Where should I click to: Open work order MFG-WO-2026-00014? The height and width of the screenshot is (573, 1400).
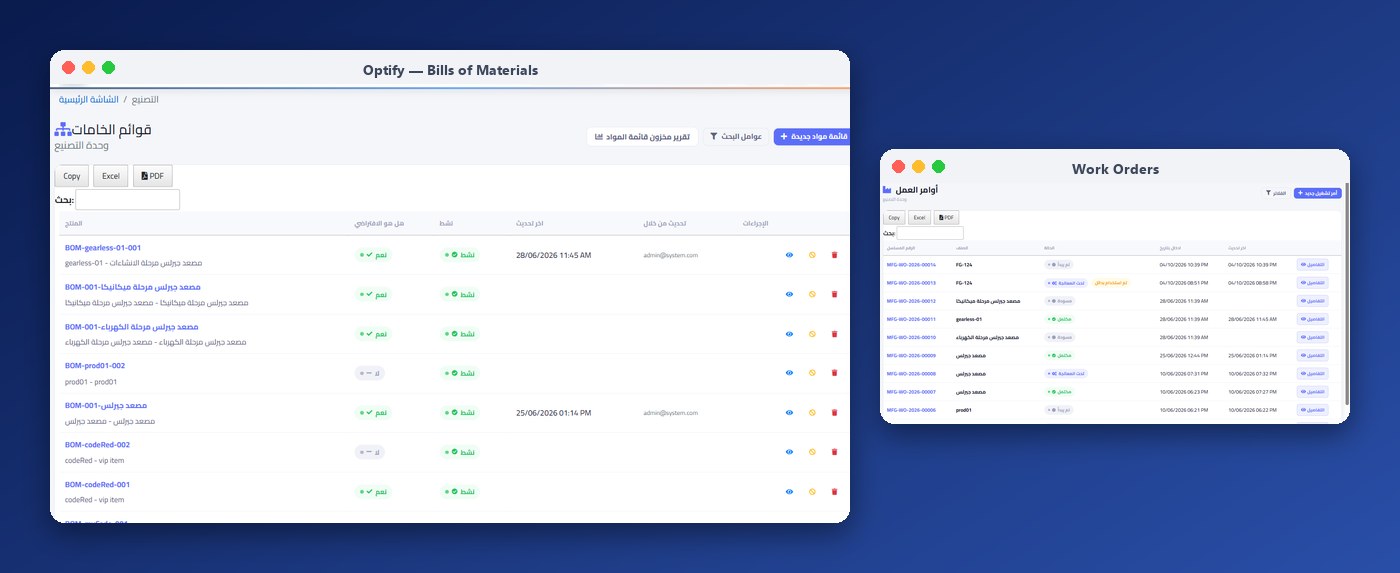pos(911,264)
